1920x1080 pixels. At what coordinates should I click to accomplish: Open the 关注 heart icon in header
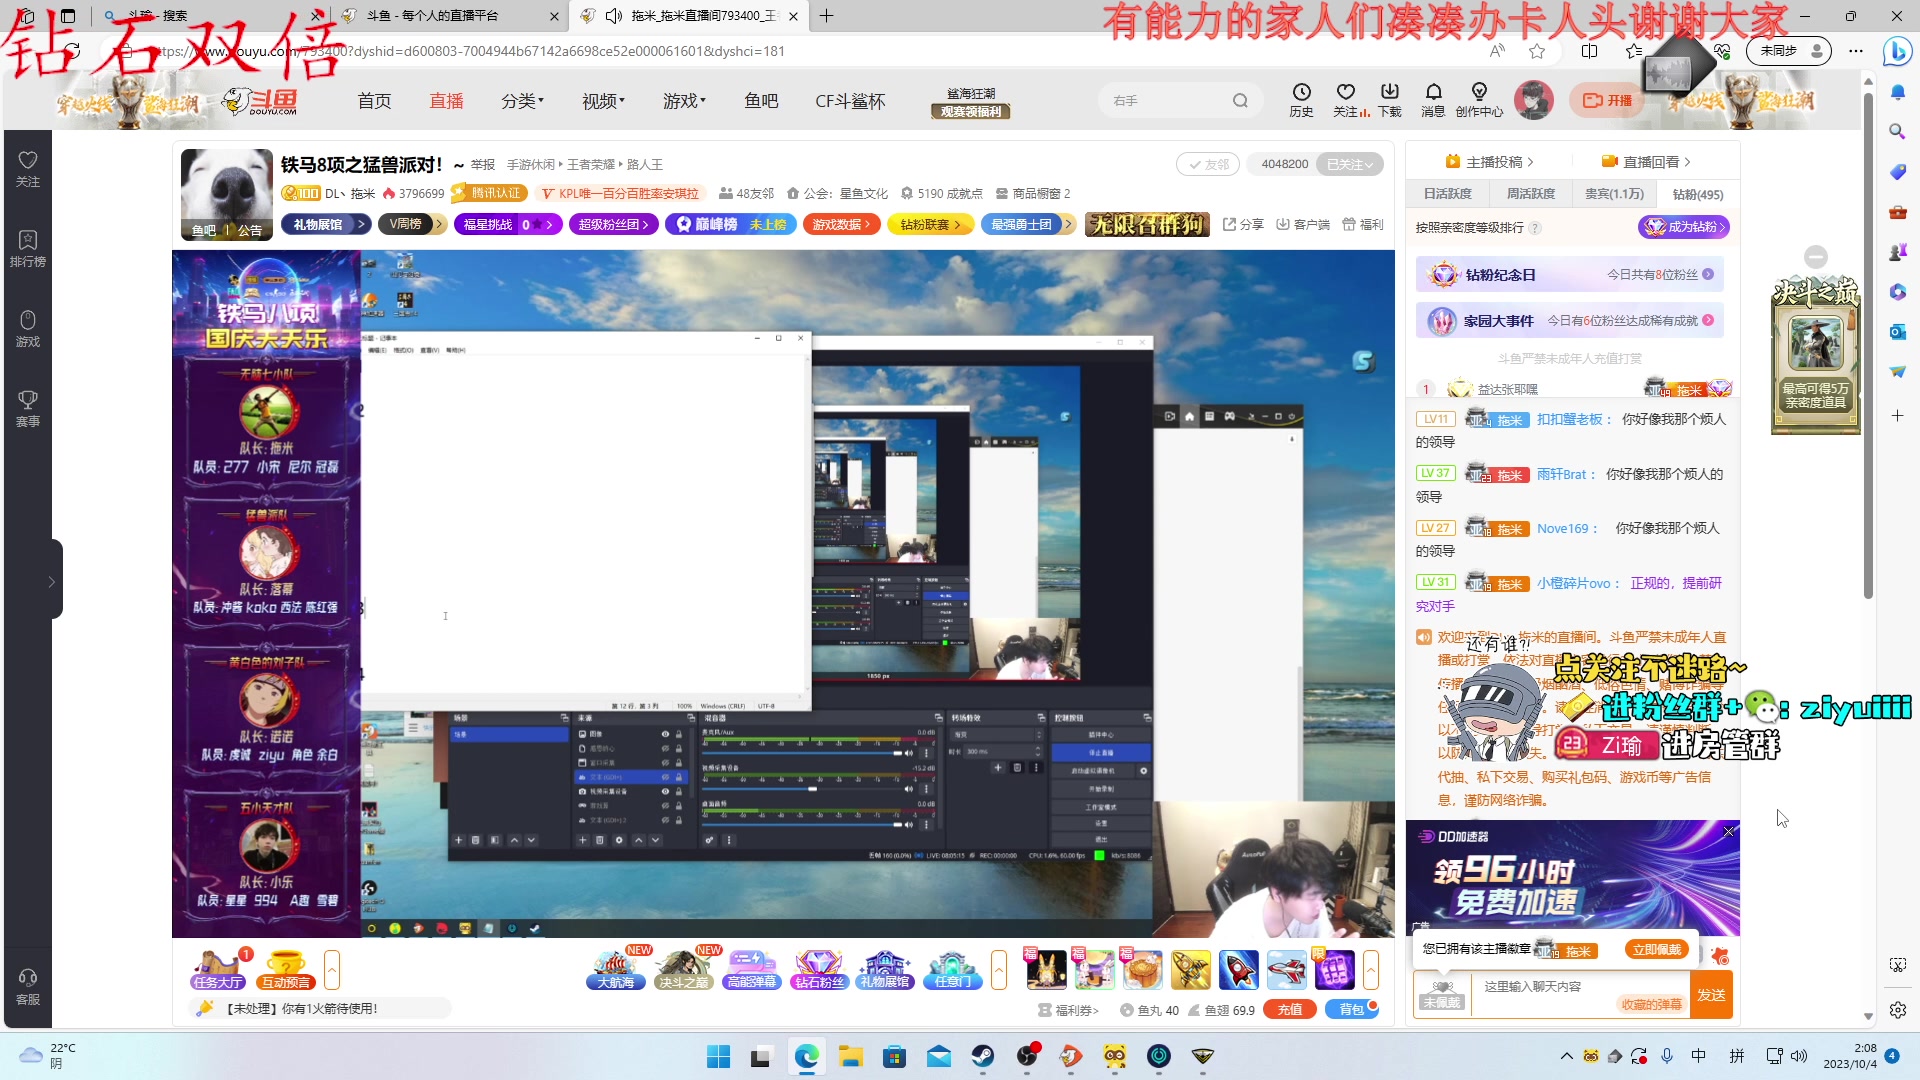(x=1346, y=99)
